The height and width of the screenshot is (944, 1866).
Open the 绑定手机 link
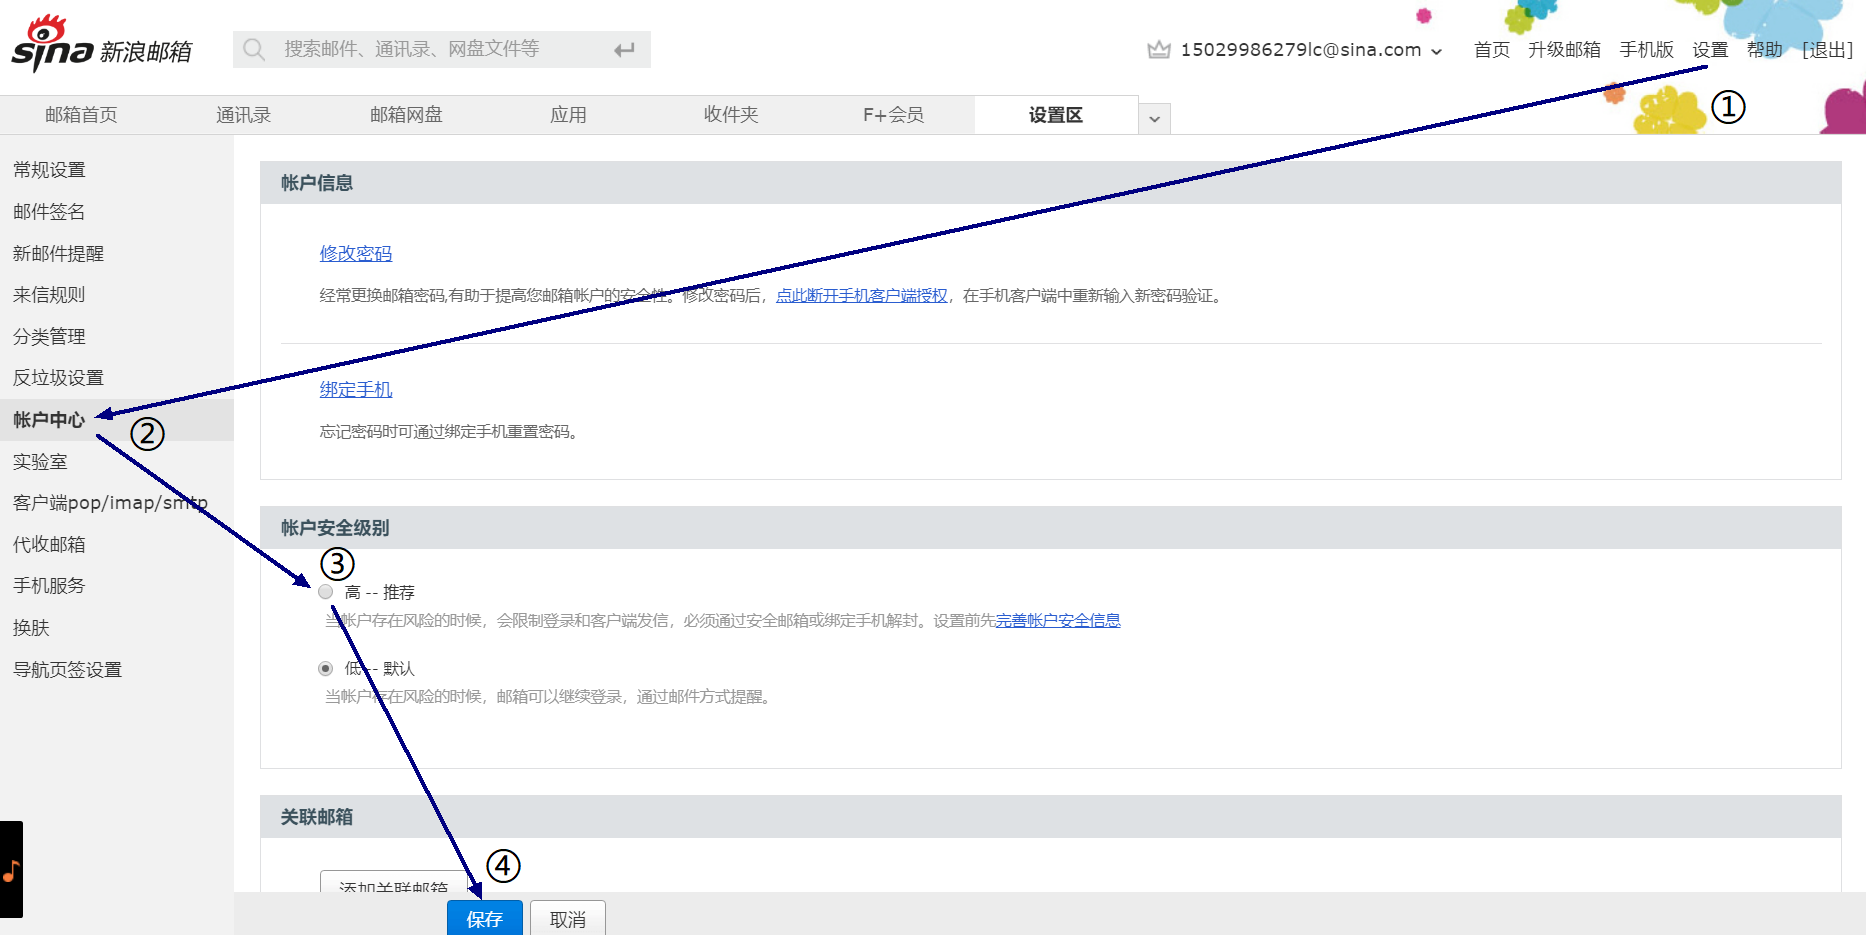click(355, 389)
